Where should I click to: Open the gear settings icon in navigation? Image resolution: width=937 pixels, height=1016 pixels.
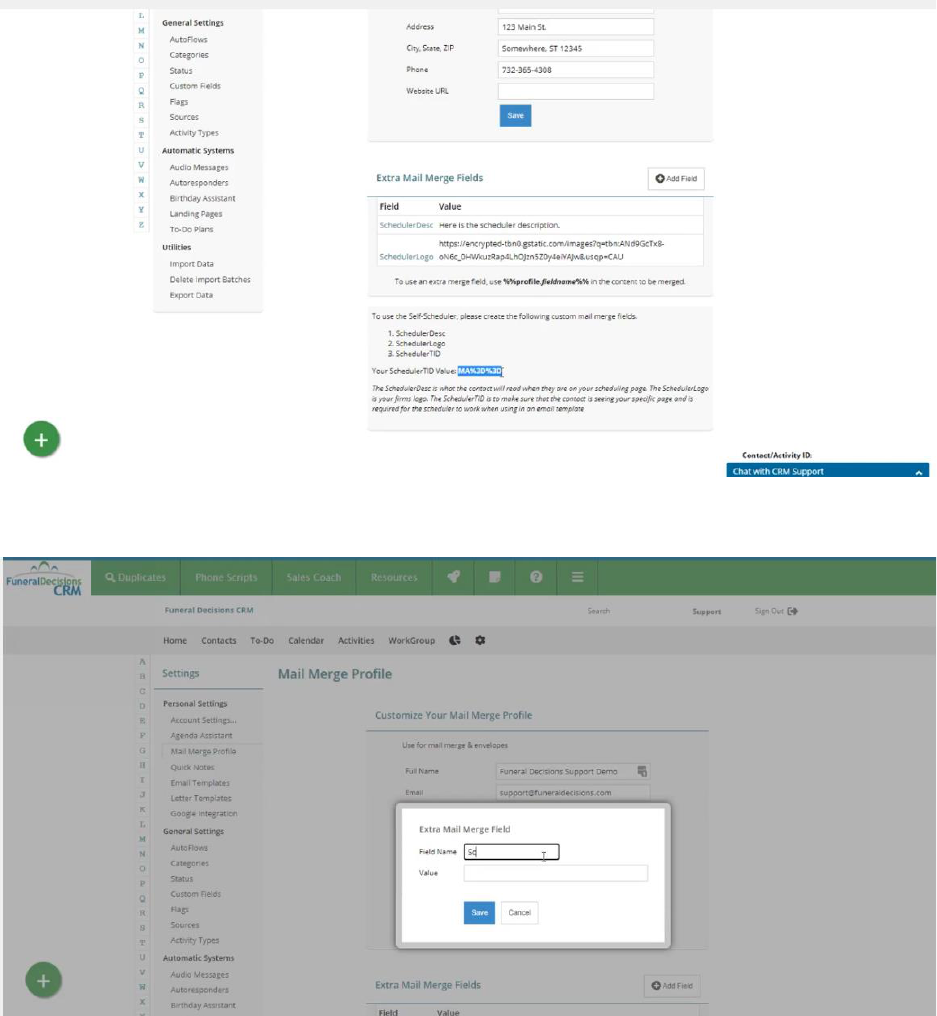pyautogui.click(x=479, y=641)
